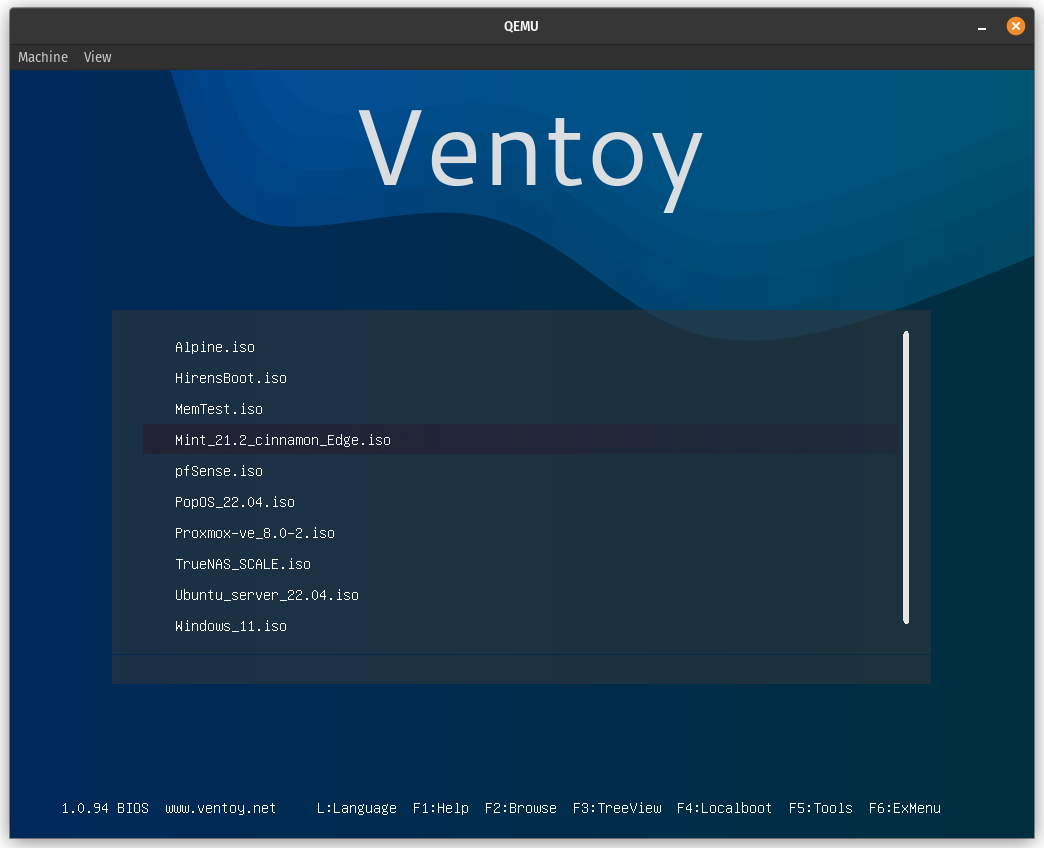Viewport: 1044px width, 848px height.
Task: Click the boot list scrollbar
Action: coord(906,477)
